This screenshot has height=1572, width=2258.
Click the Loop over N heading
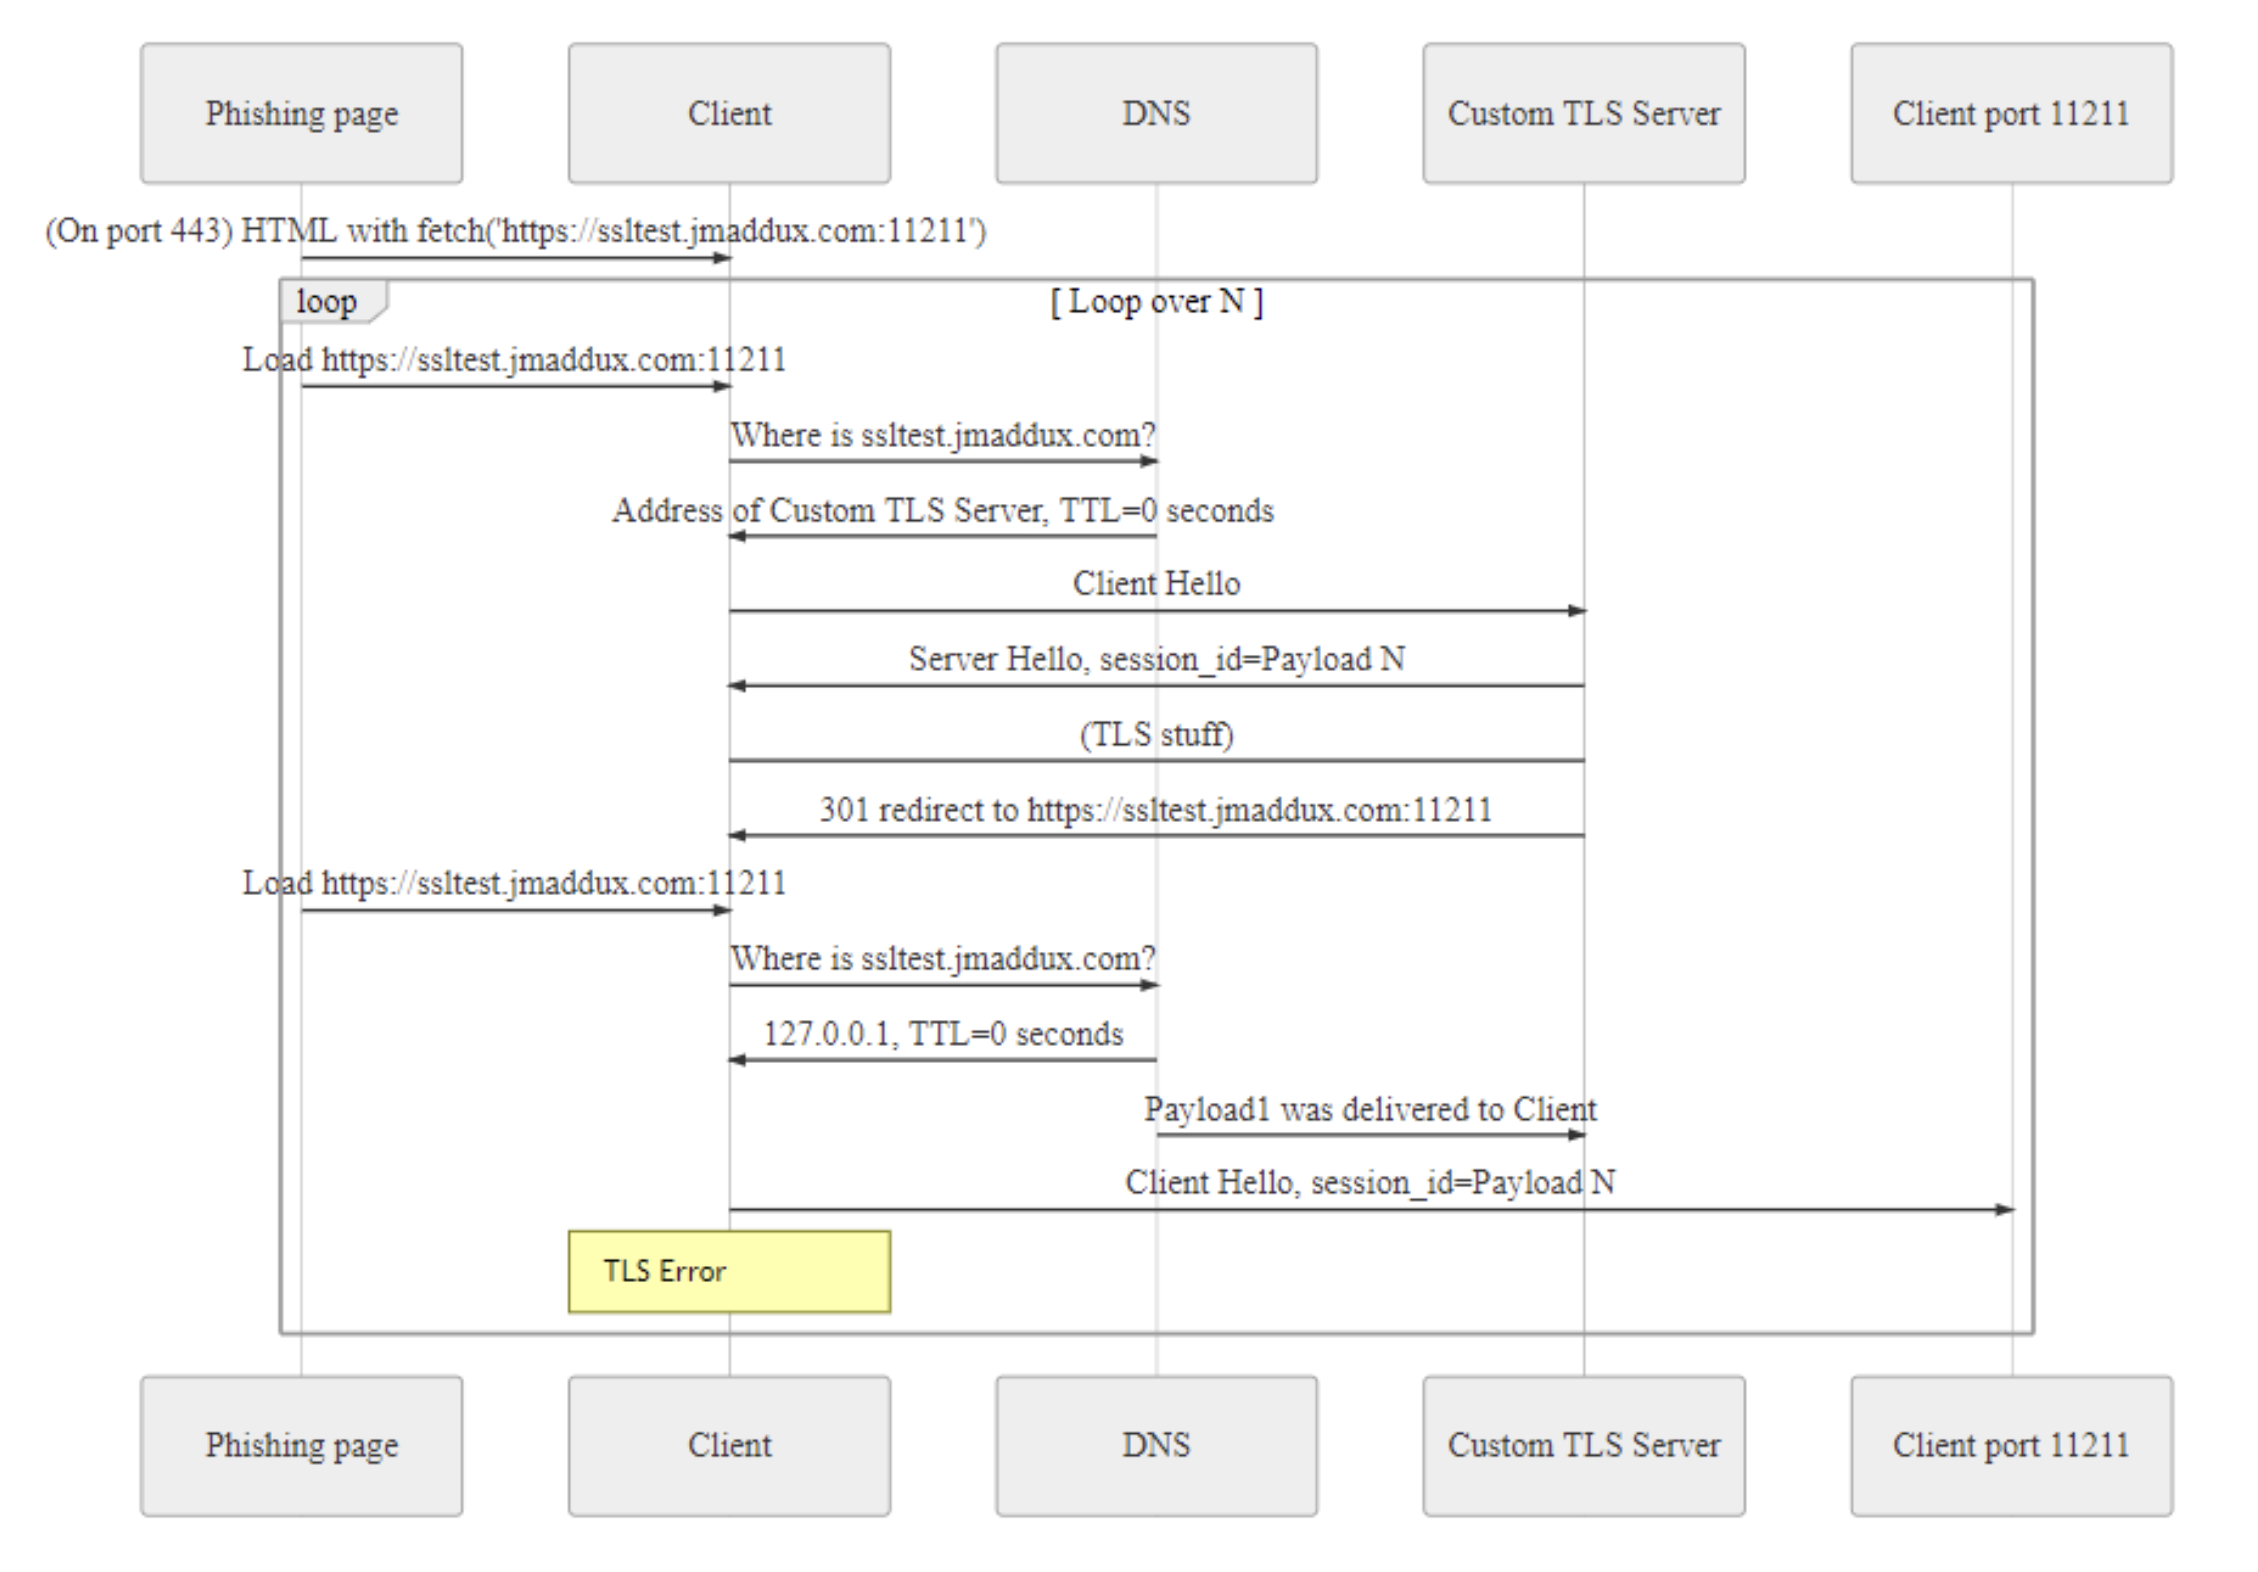[x=1157, y=301]
